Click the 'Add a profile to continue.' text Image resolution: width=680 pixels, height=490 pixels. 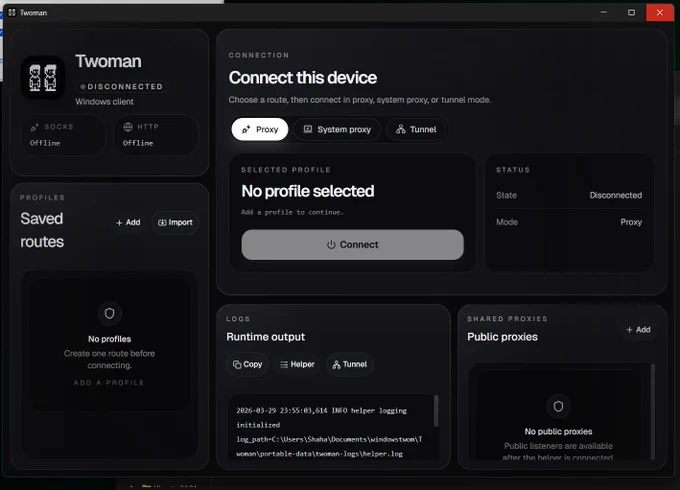292,212
